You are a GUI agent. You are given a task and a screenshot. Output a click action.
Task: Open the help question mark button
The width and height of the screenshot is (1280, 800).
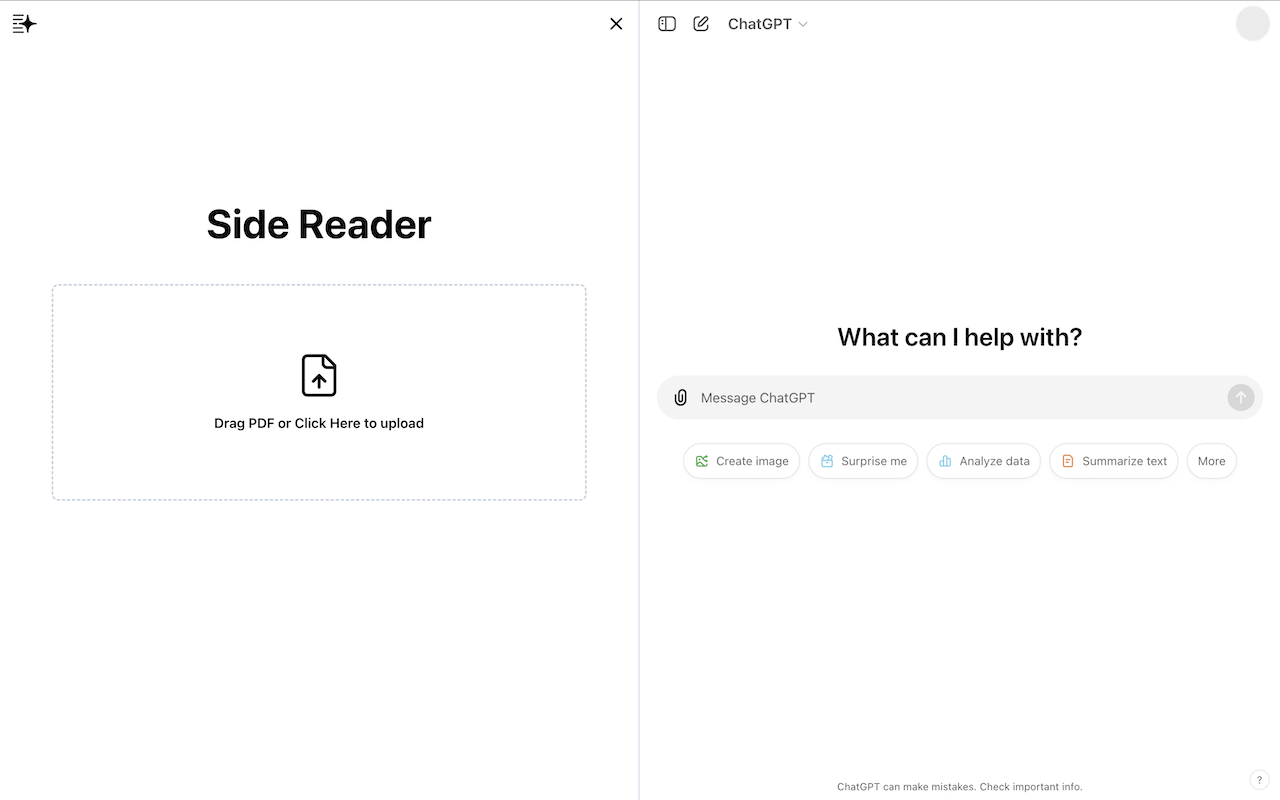(1259, 780)
